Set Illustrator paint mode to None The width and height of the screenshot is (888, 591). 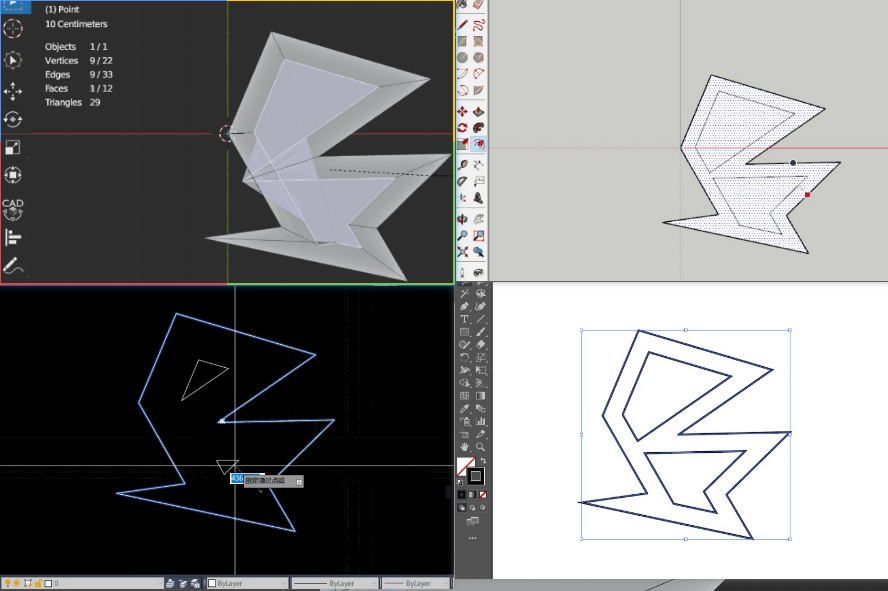click(483, 495)
